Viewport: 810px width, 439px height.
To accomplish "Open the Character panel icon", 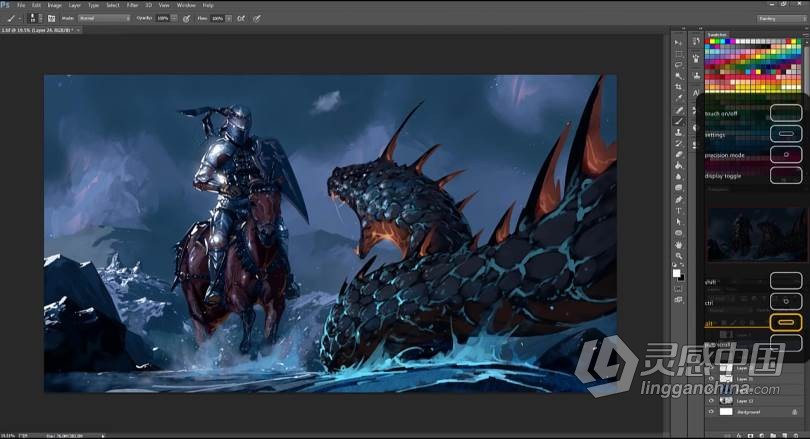I will [696, 93].
